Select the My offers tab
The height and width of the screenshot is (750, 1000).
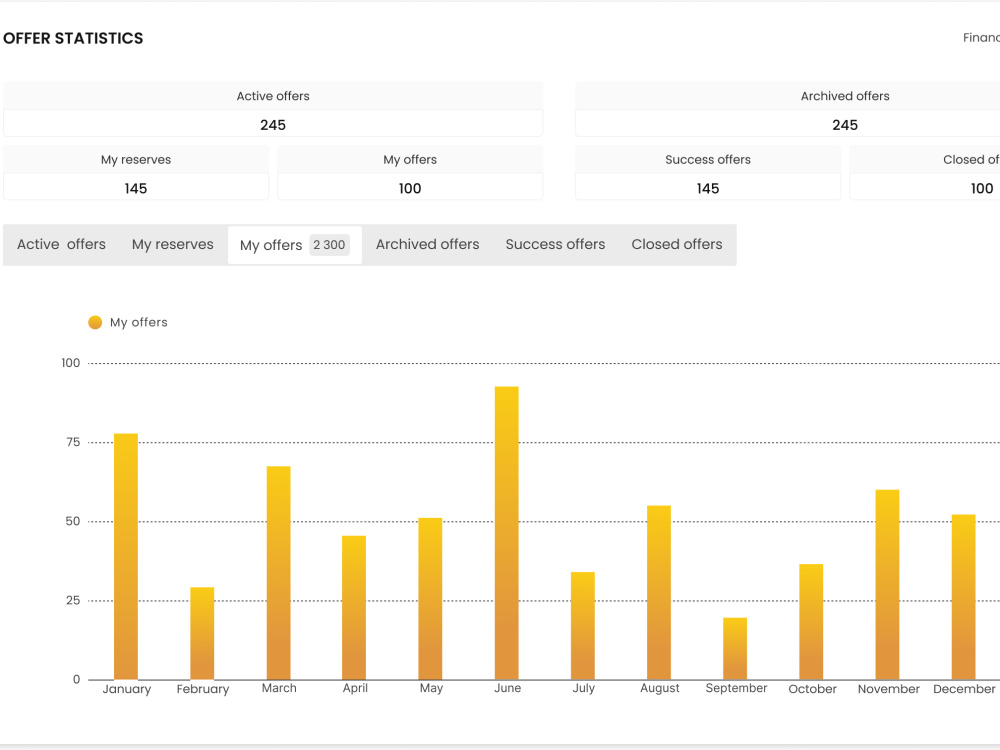(295, 245)
